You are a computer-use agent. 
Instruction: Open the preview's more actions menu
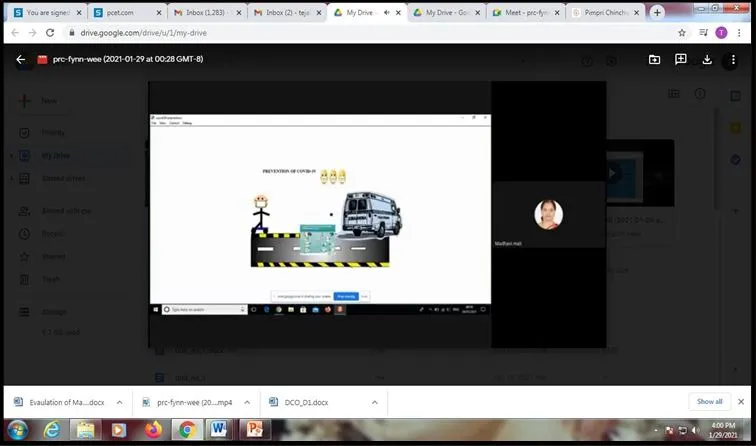coord(733,59)
